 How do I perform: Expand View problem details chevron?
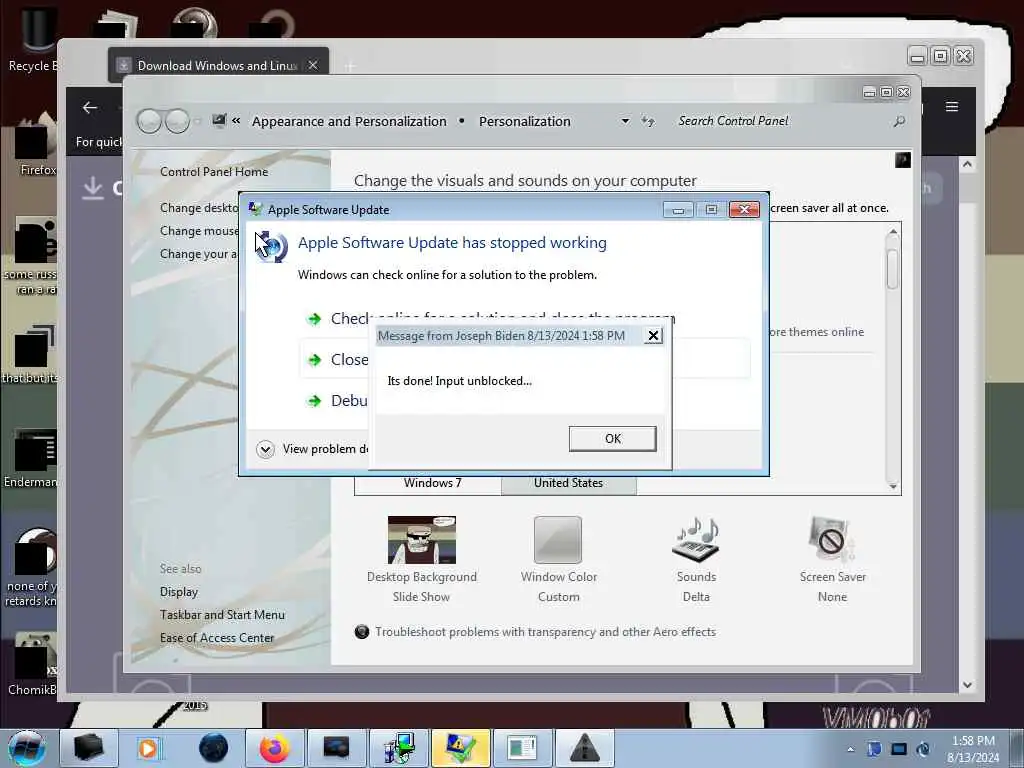tap(265, 449)
